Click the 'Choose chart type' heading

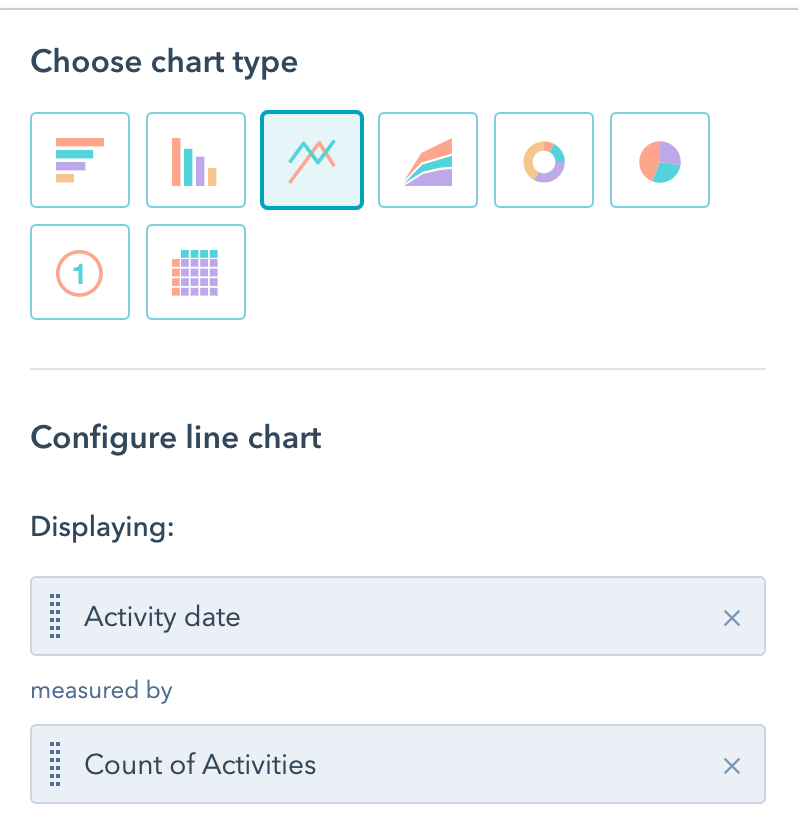point(164,62)
